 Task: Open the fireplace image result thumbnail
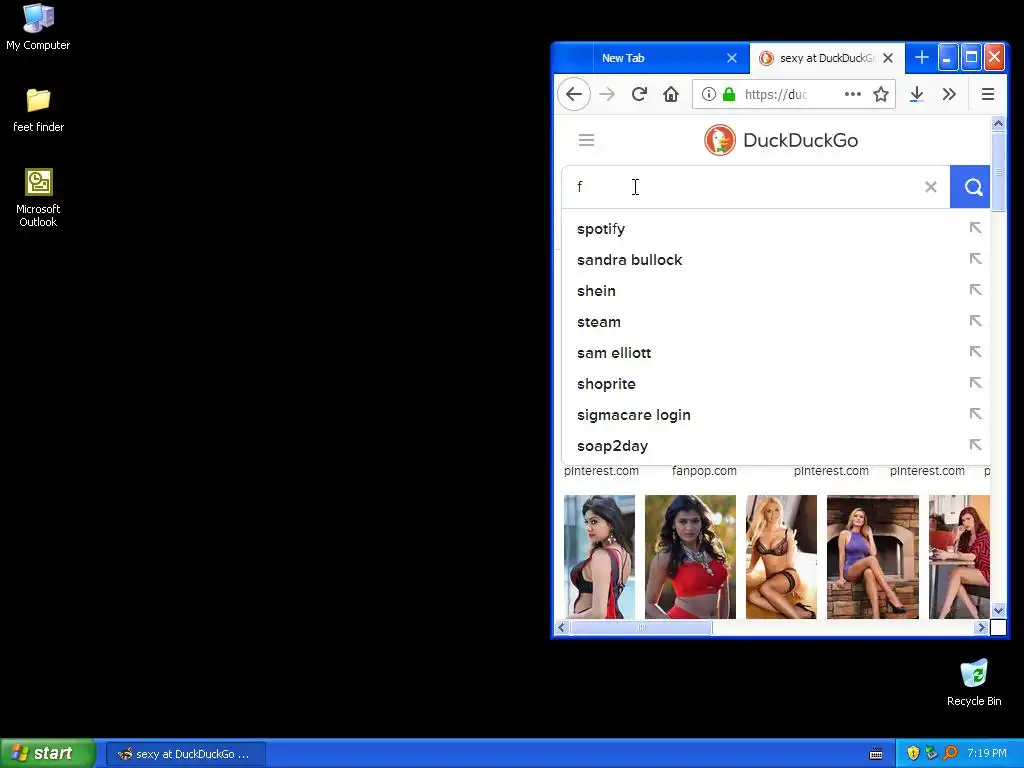(872, 557)
